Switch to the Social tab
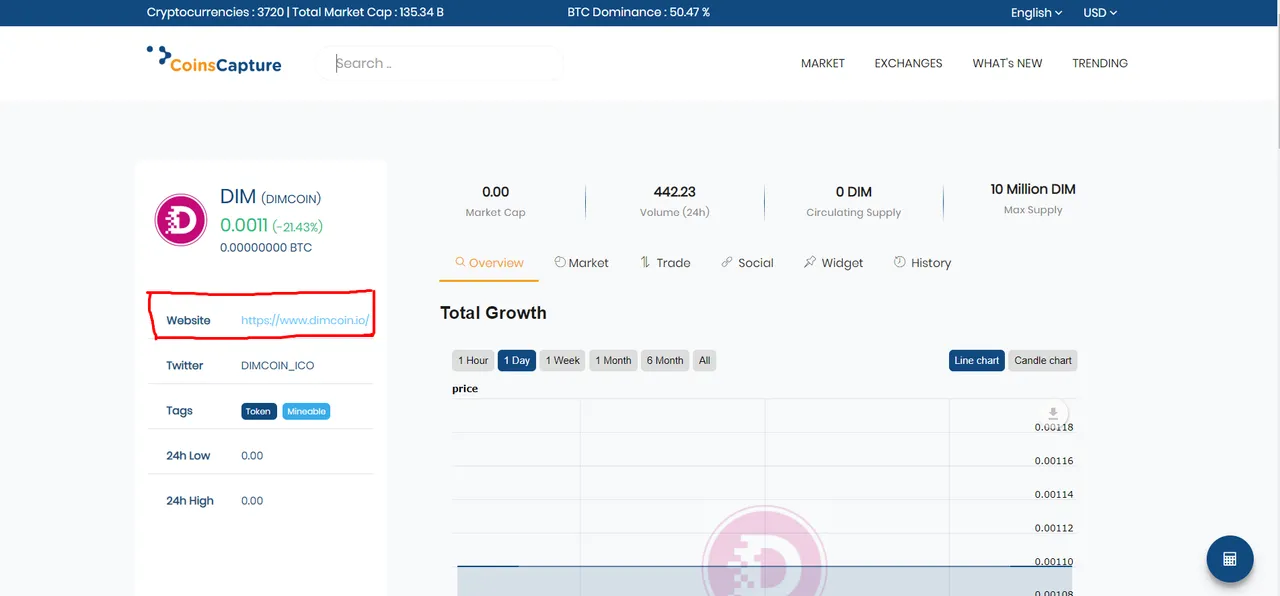This screenshot has width=1280, height=596. (747, 263)
